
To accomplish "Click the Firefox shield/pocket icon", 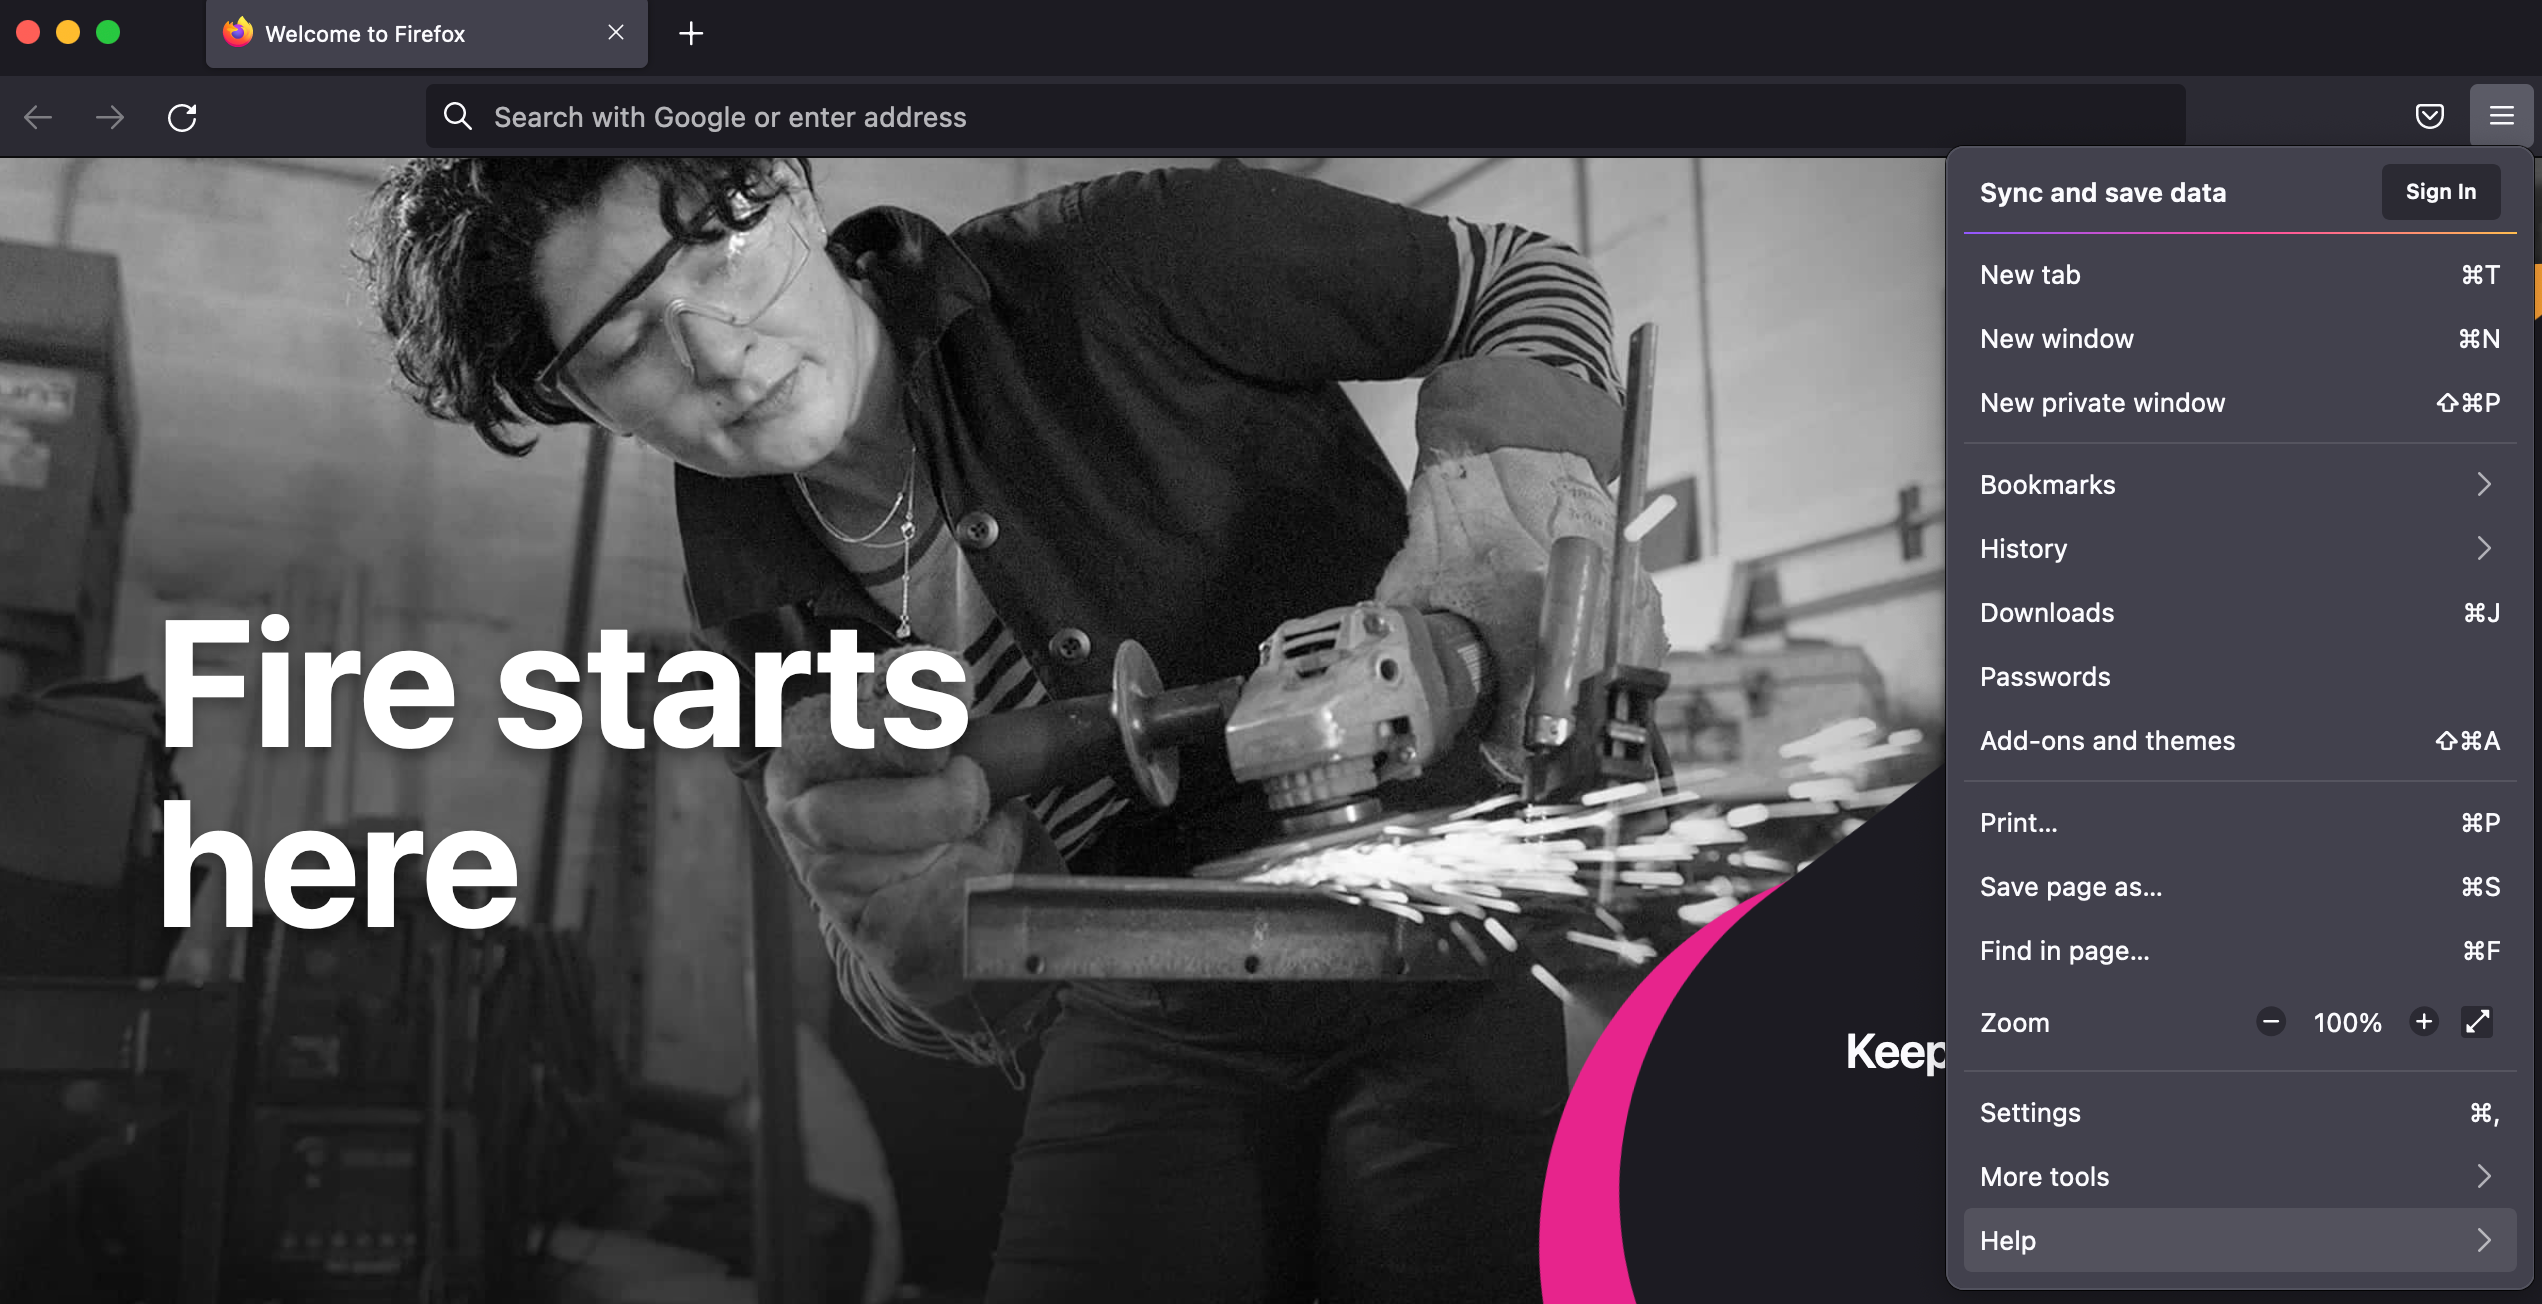I will (2431, 115).
